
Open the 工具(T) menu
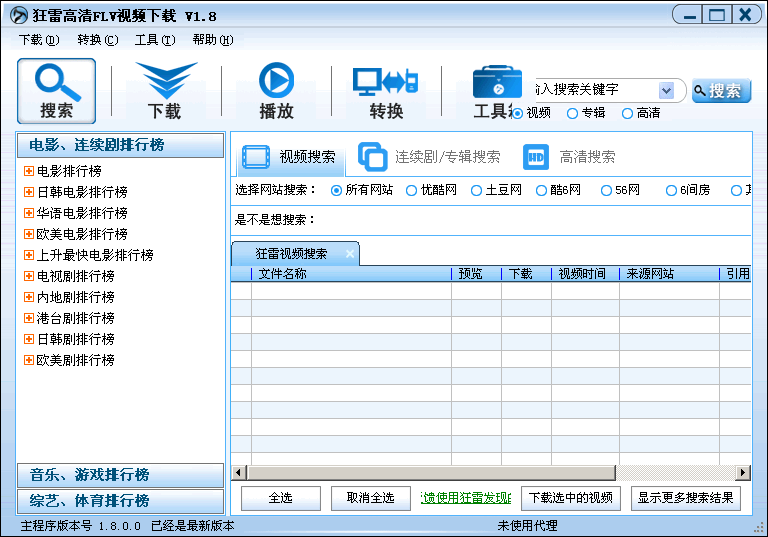tap(155, 40)
